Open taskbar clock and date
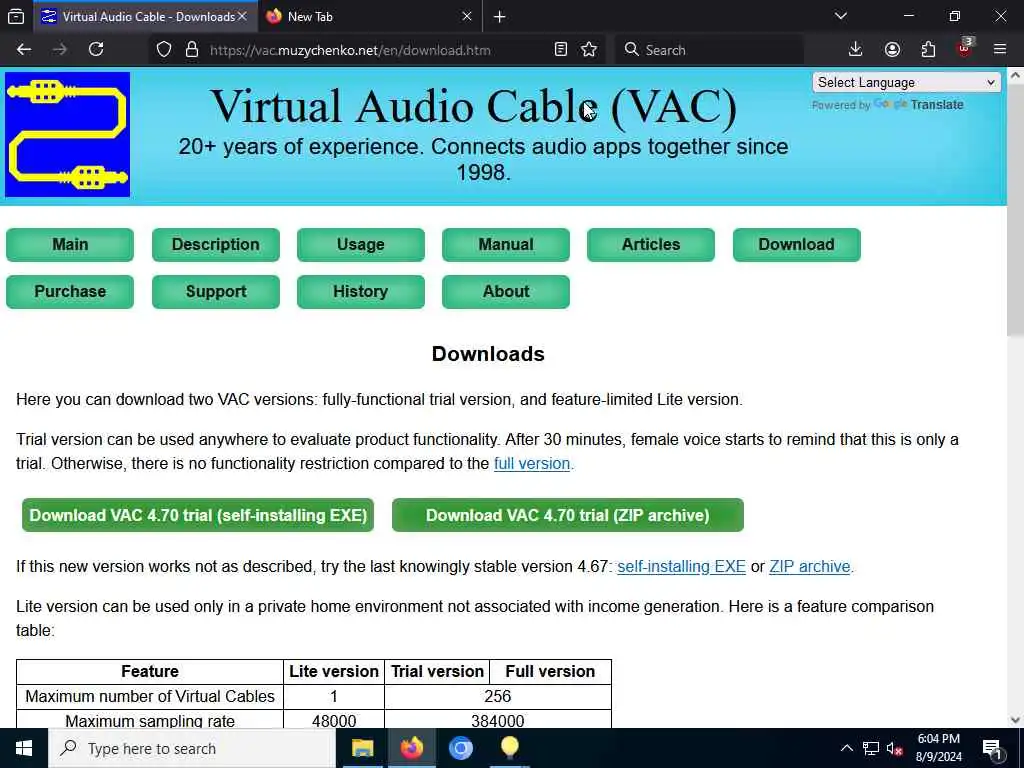The height and width of the screenshot is (768, 1024). coord(938,748)
